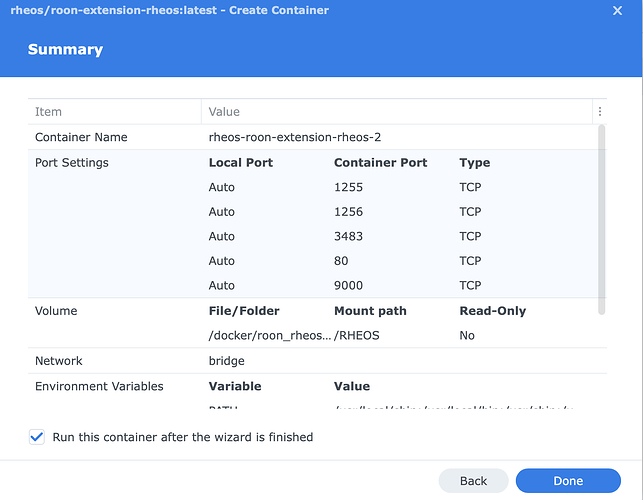The height and width of the screenshot is (500, 643).
Task: Toggle 'Run this container after the wizard is finished' checkbox
Action: coord(37,437)
